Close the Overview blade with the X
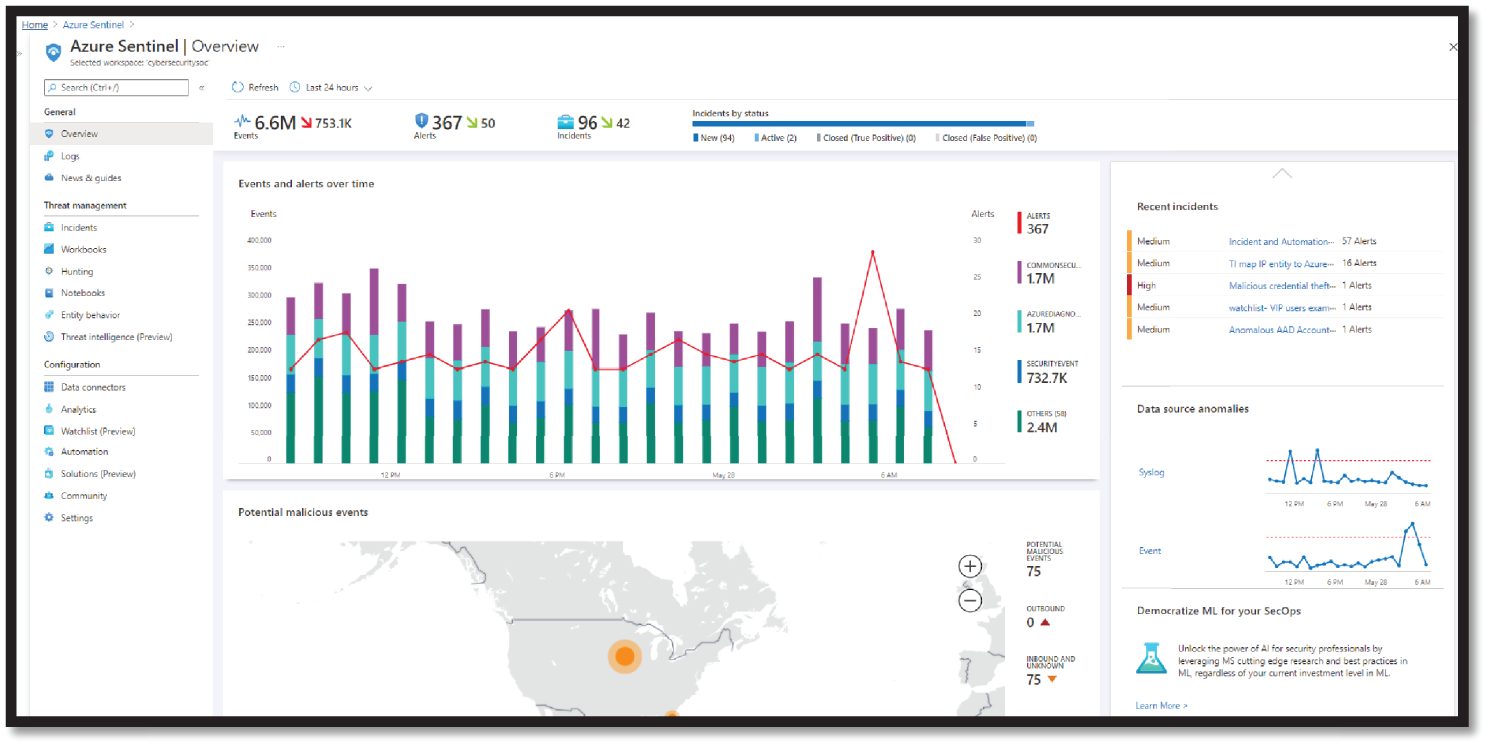This screenshot has width=1488, height=746. 1453,47
